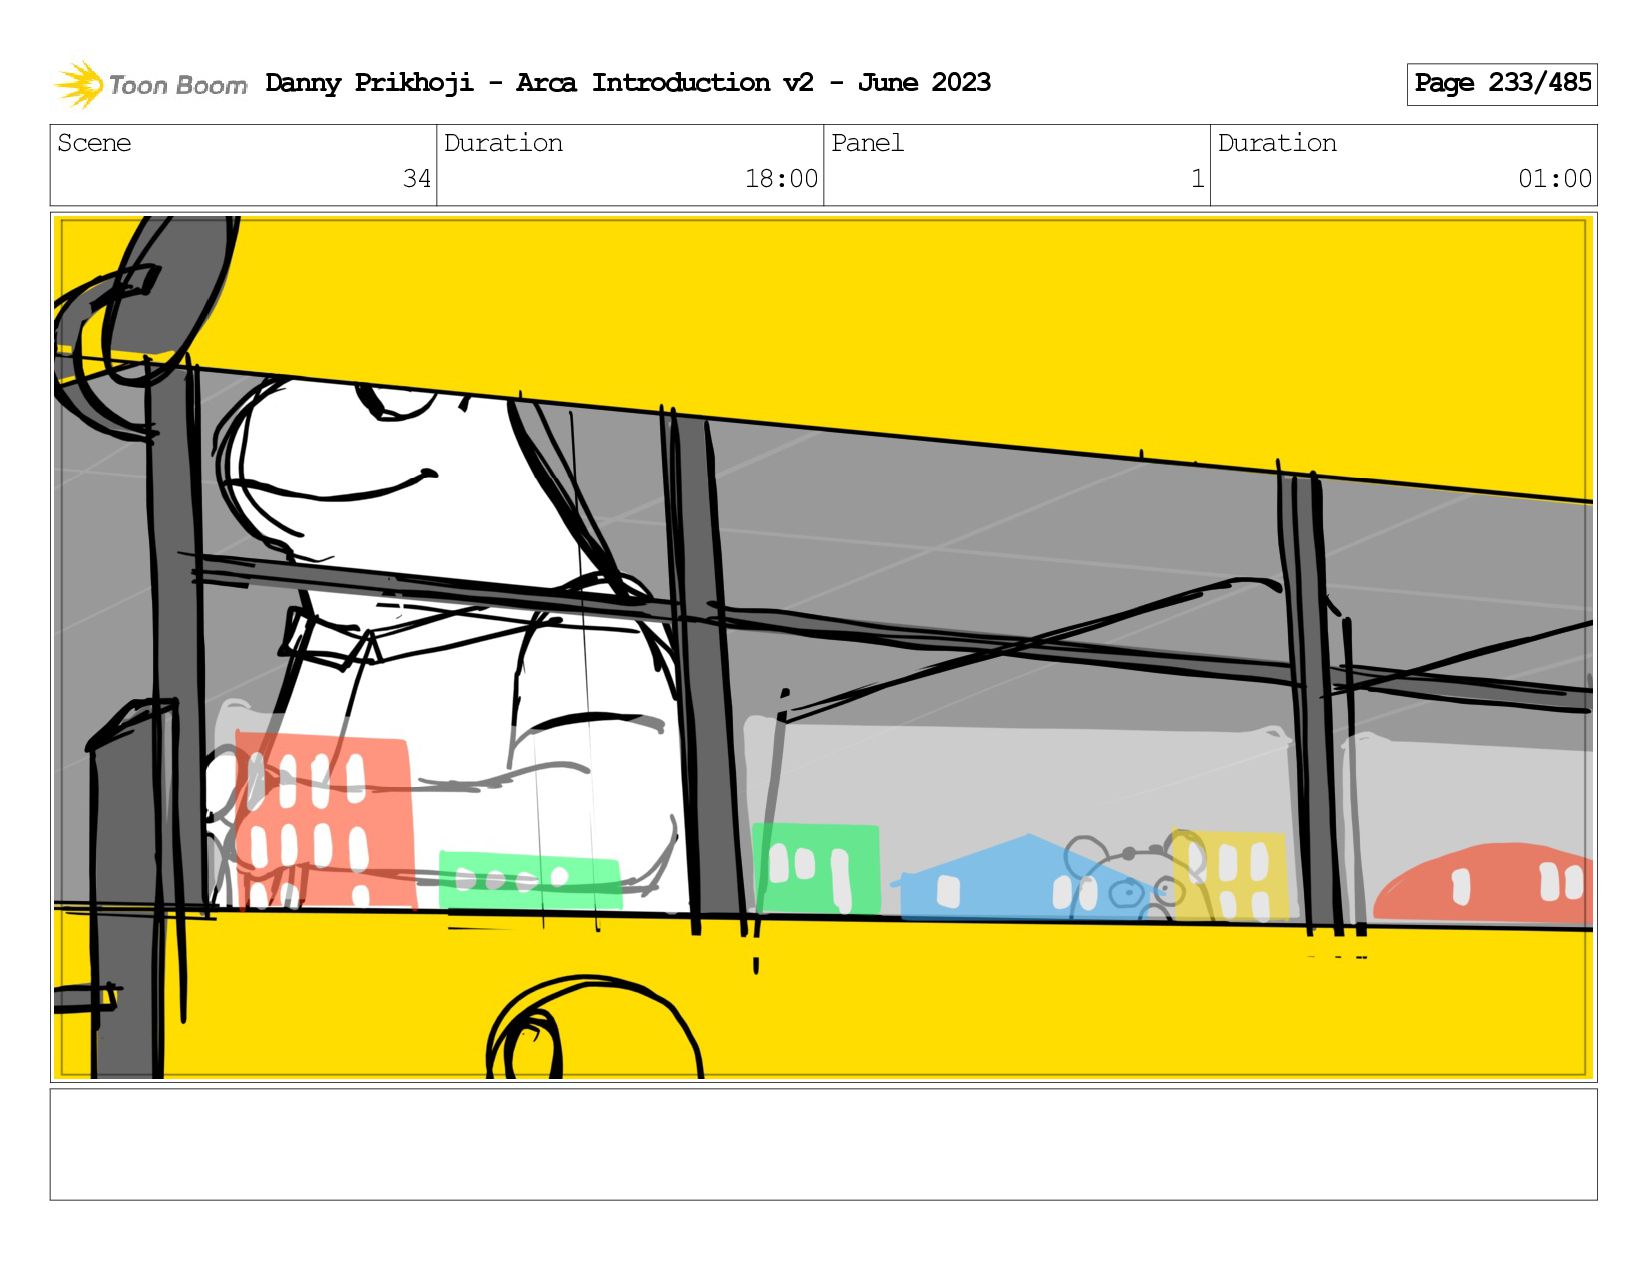The height and width of the screenshot is (1275, 1650).
Task: Click the empty notes box below the panel
Action: click(x=823, y=1144)
